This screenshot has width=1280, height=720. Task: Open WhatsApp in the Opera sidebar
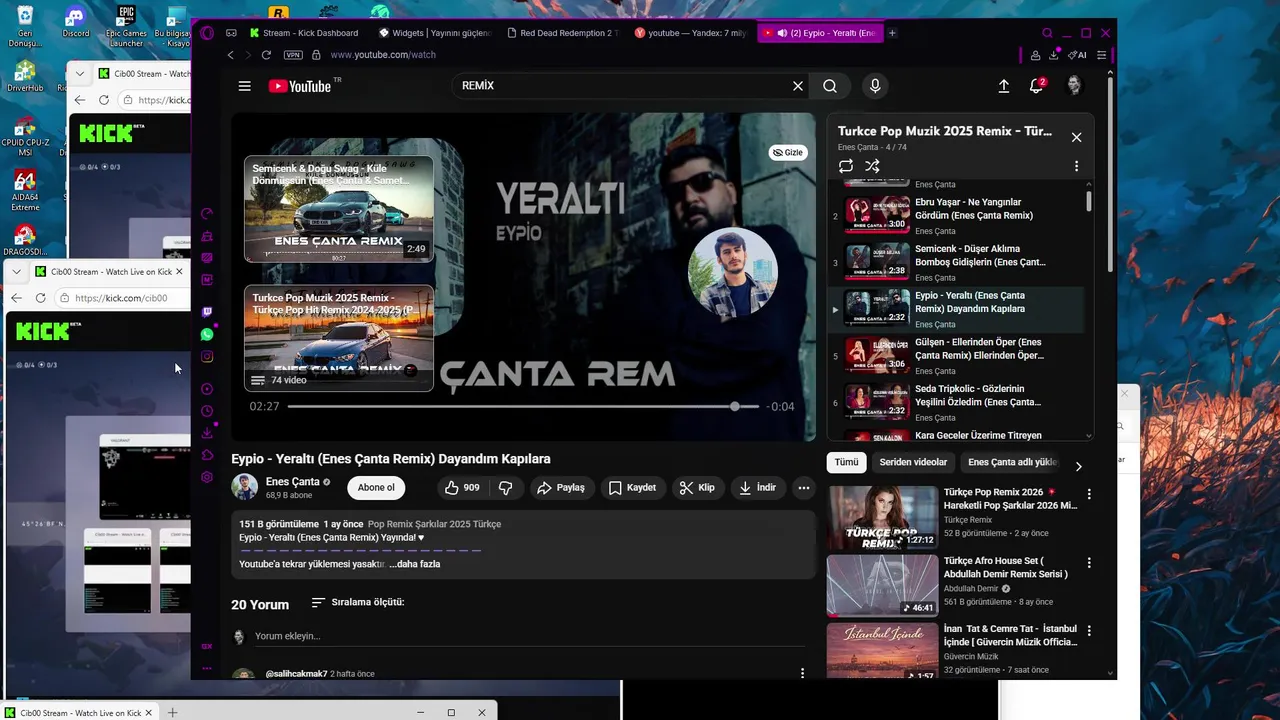(x=207, y=334)
